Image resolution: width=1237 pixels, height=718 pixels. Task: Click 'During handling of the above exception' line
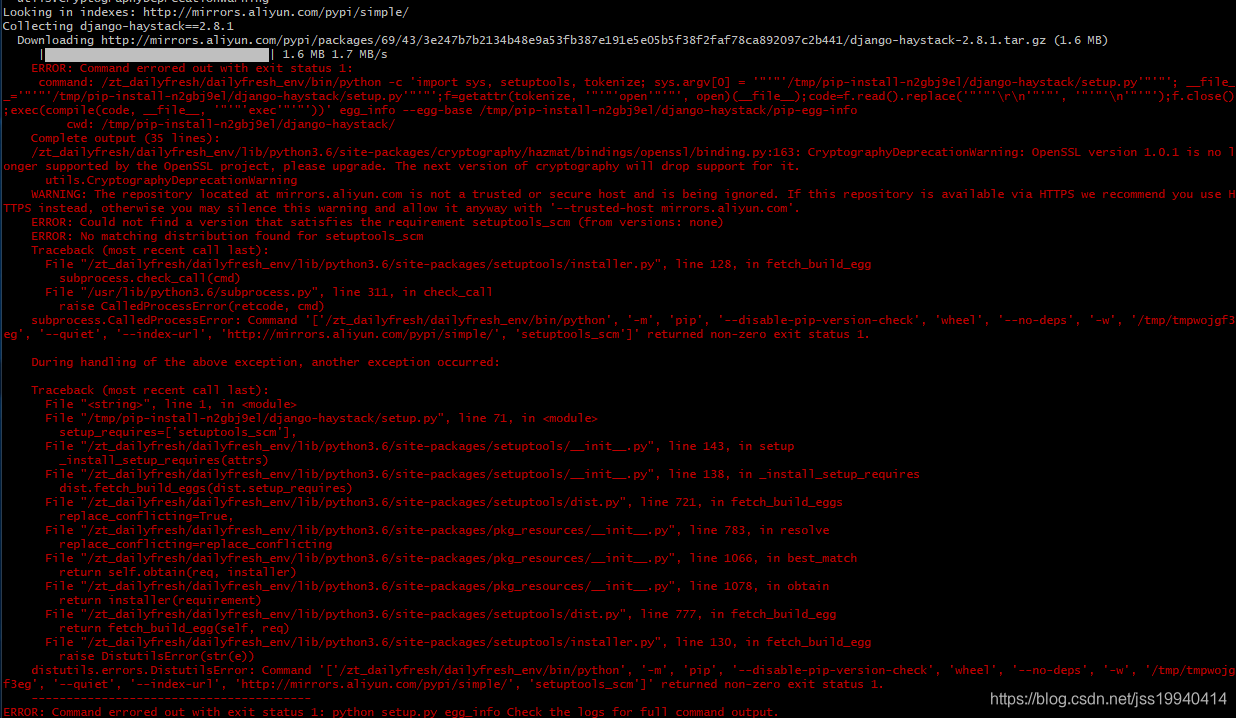[265, 362]
